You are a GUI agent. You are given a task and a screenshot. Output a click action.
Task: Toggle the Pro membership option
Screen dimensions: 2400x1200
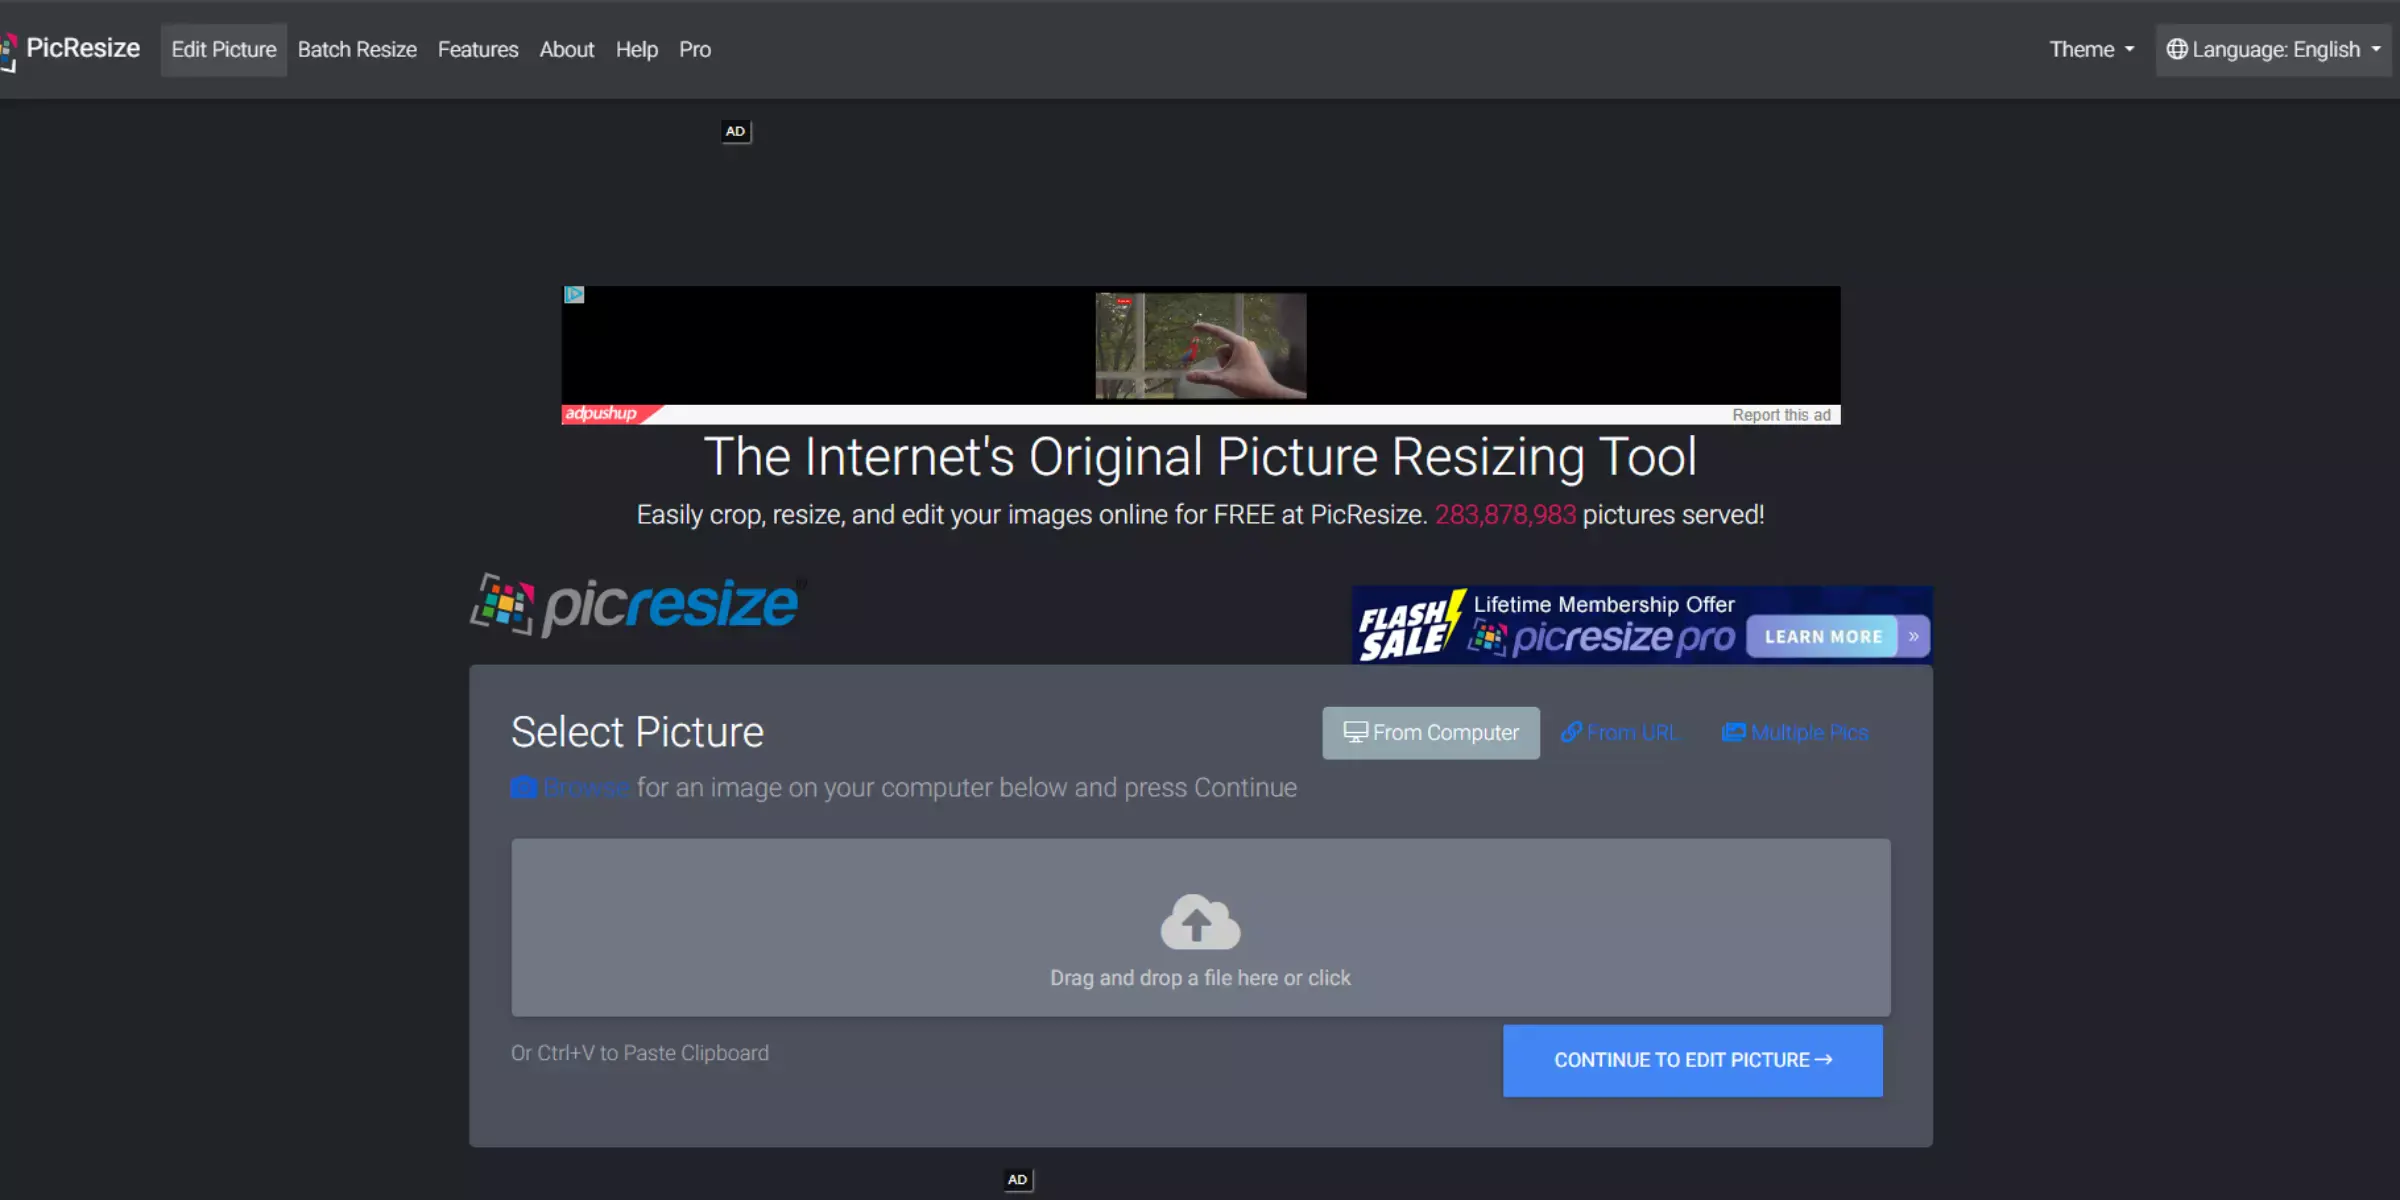point(695,49)
